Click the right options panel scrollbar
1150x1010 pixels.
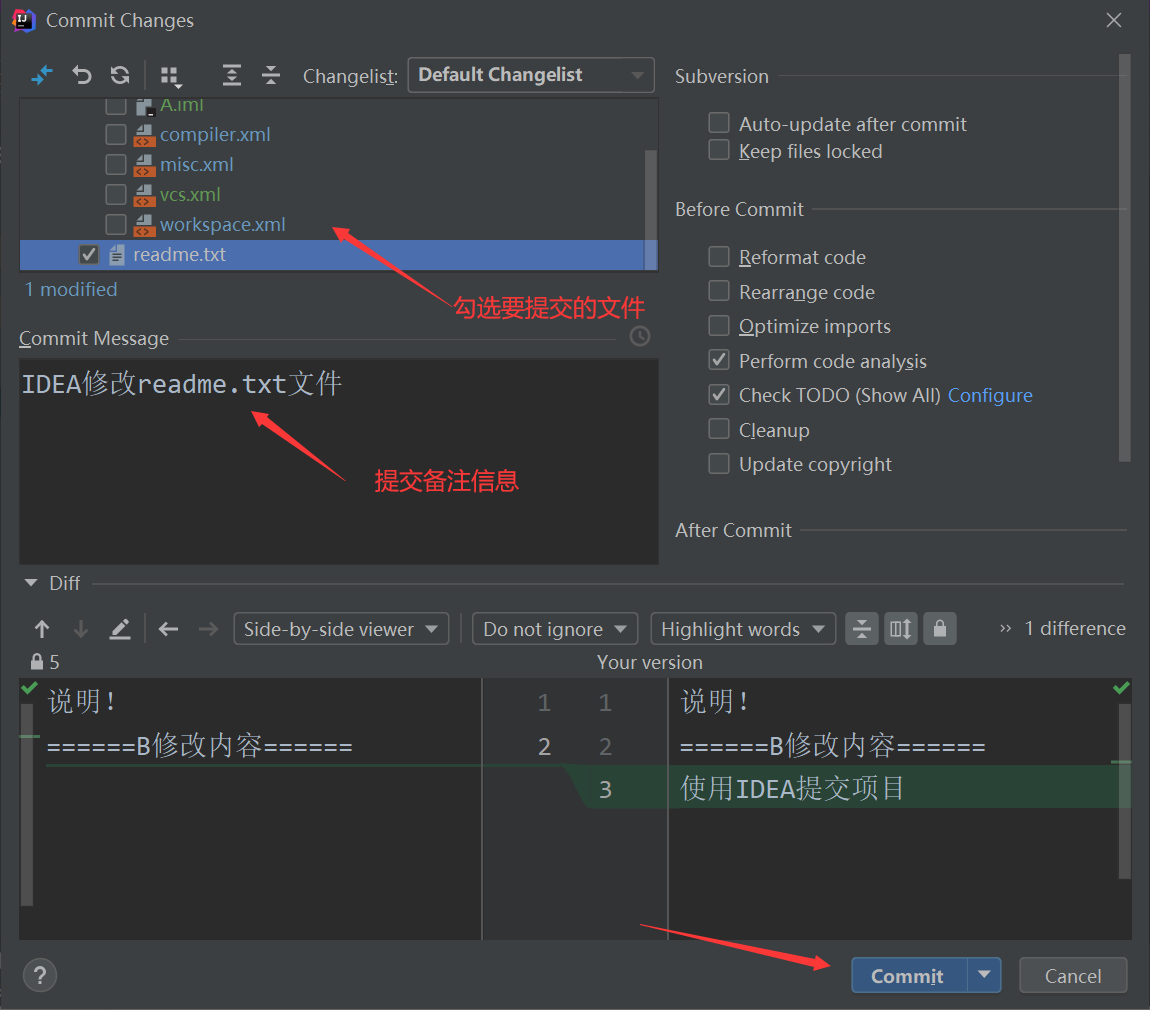[x=1124, y=258]
